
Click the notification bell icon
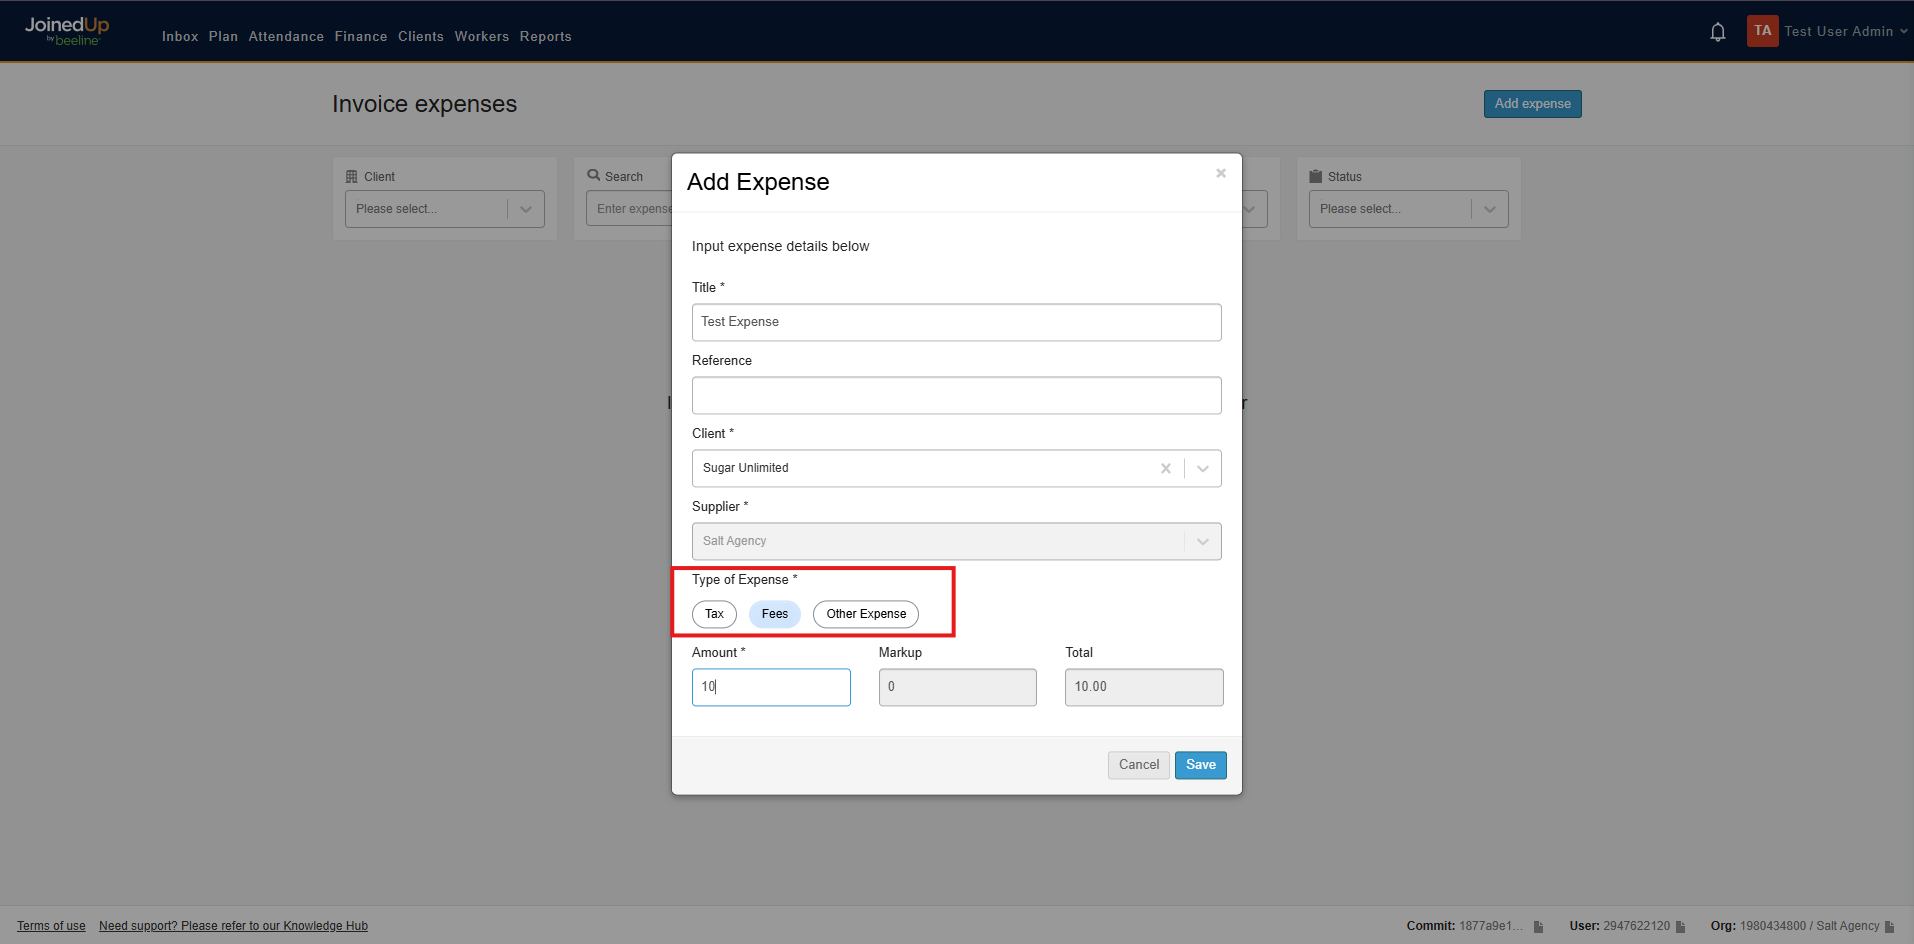(x=1718, y=31)
